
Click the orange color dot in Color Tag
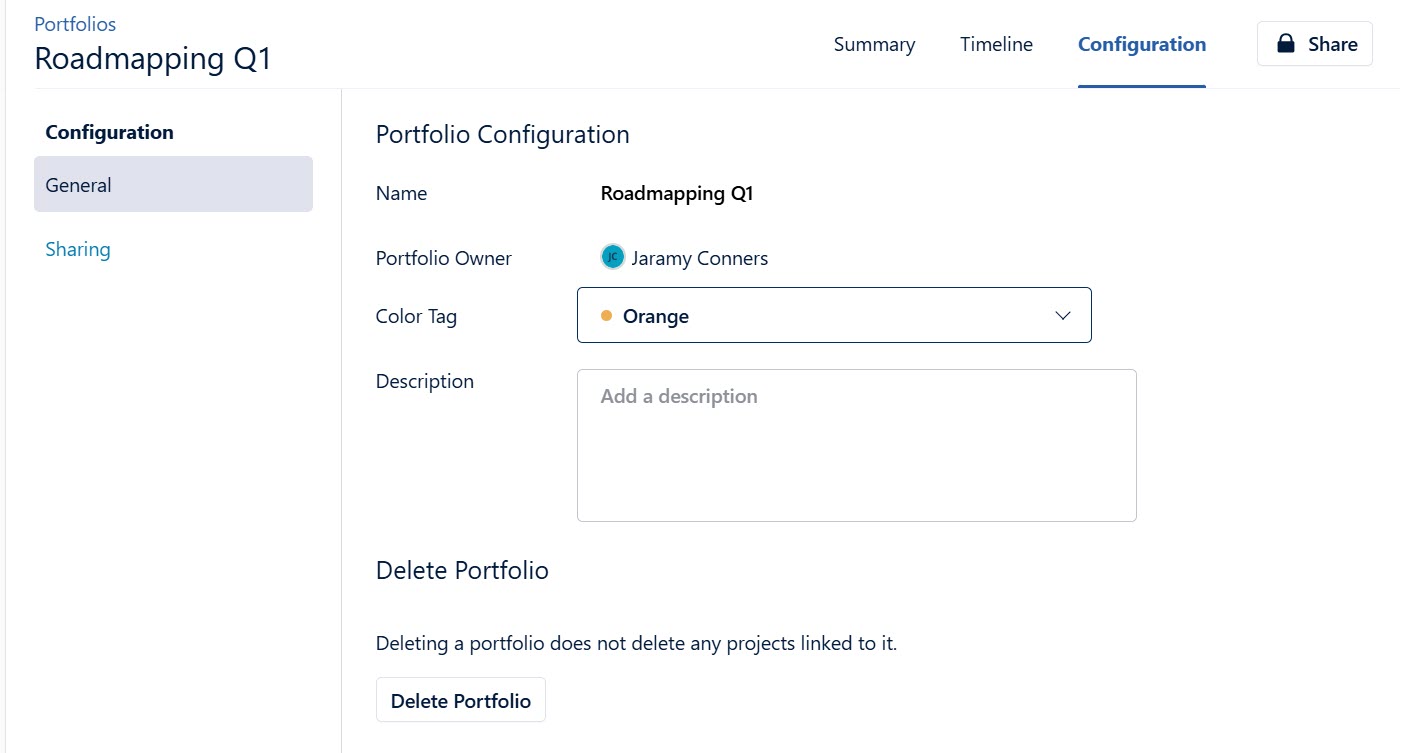(x=607, y=315)
